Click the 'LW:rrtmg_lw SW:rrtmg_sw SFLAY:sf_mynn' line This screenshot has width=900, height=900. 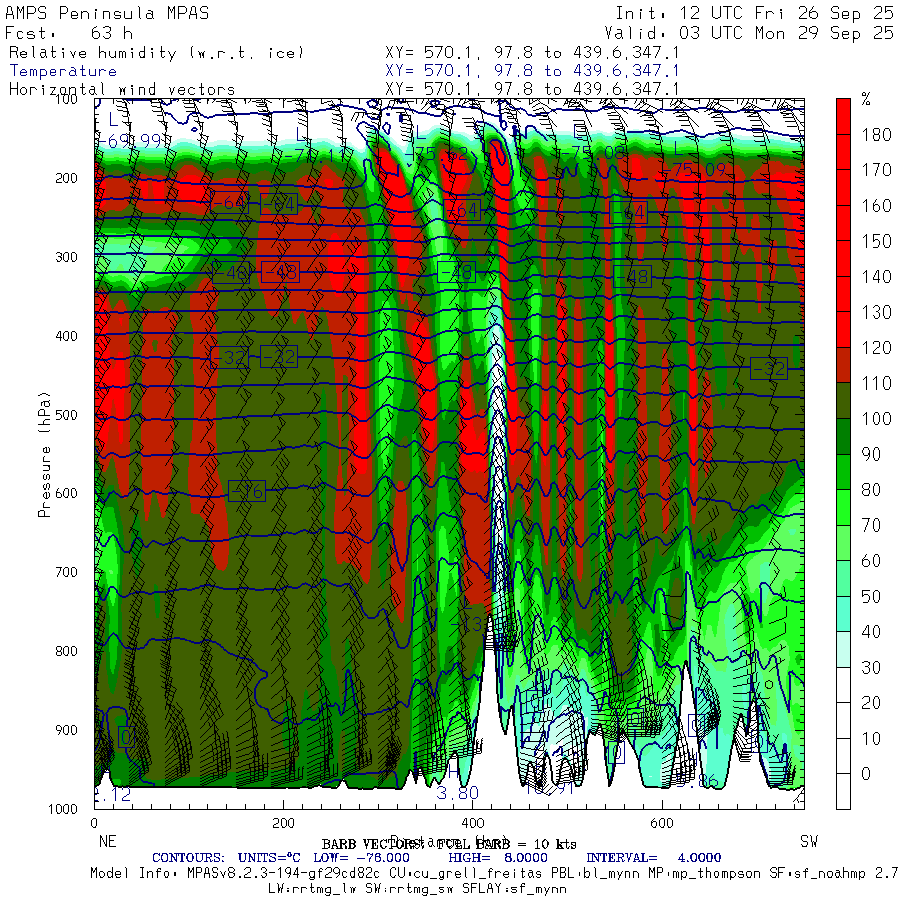(x=417, y=889)
